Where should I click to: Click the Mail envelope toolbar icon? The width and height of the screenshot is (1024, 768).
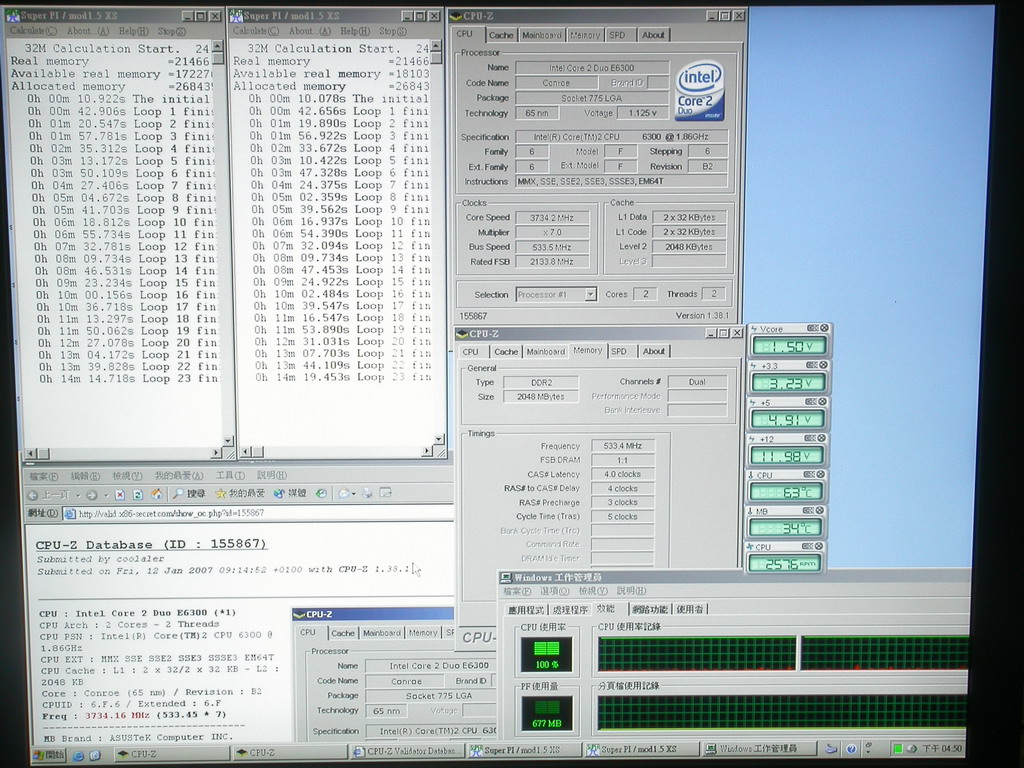click(344, 493)
